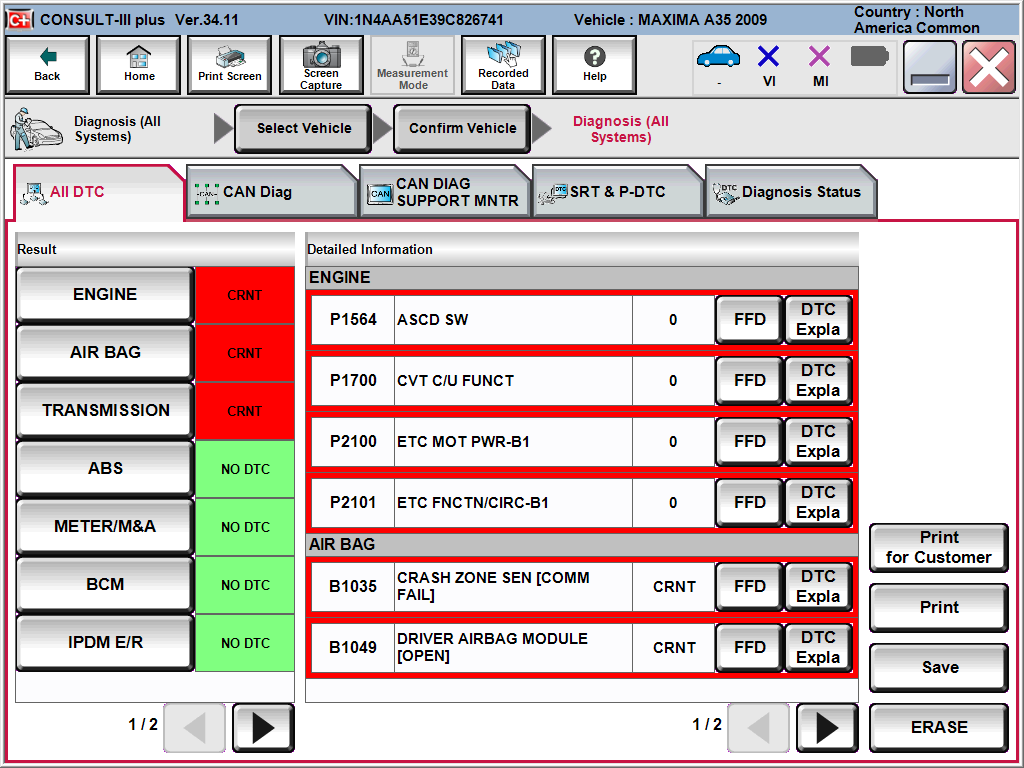Open the Help button
1024x768 pixels.
594,65
